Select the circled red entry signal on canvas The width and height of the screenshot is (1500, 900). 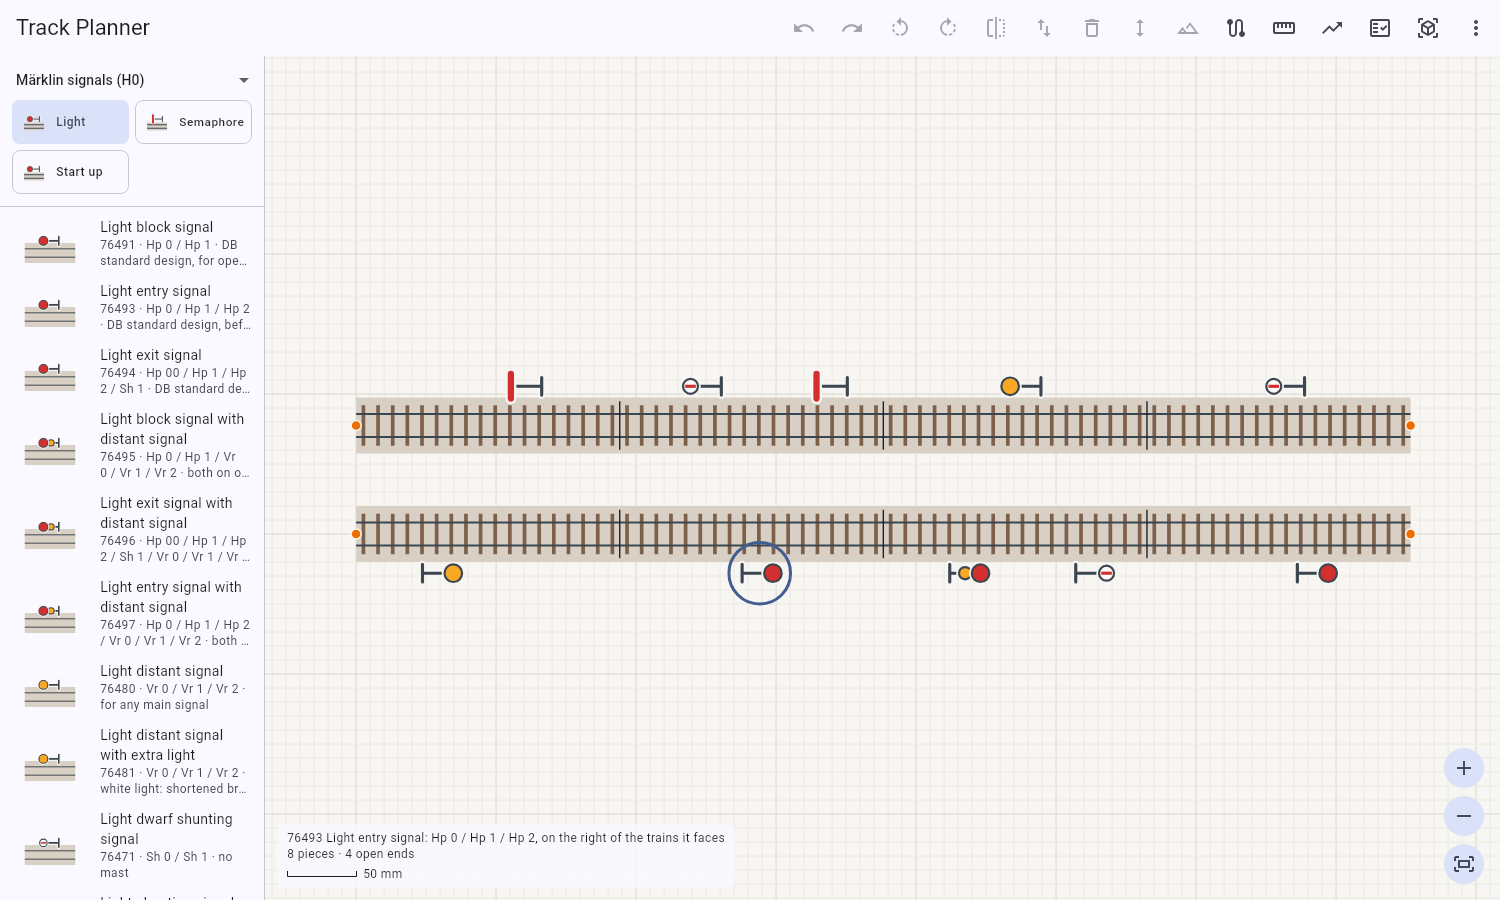point(762,573)
